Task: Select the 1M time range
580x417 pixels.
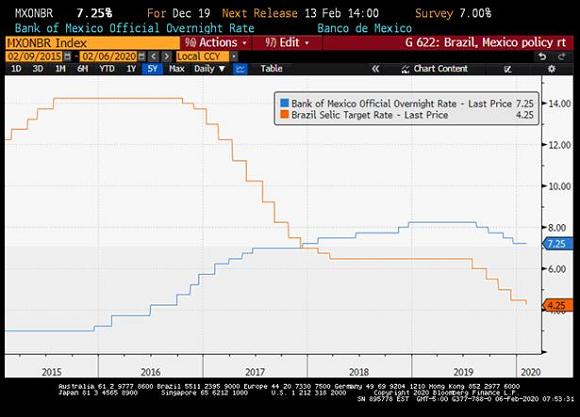Action: [x=60, y=69]
